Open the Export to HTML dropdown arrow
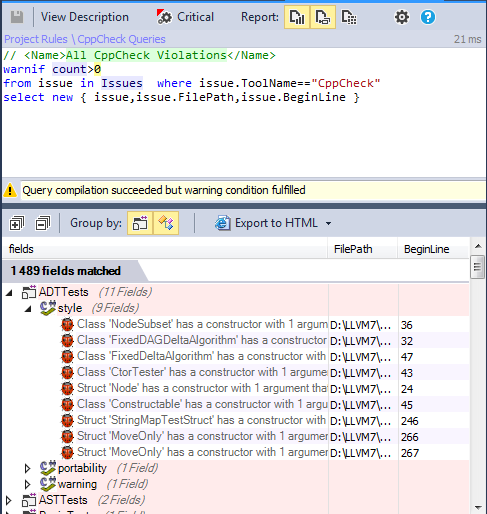This screenshot has height=514, width=487. pyautogui.click(x=328, y=223)
